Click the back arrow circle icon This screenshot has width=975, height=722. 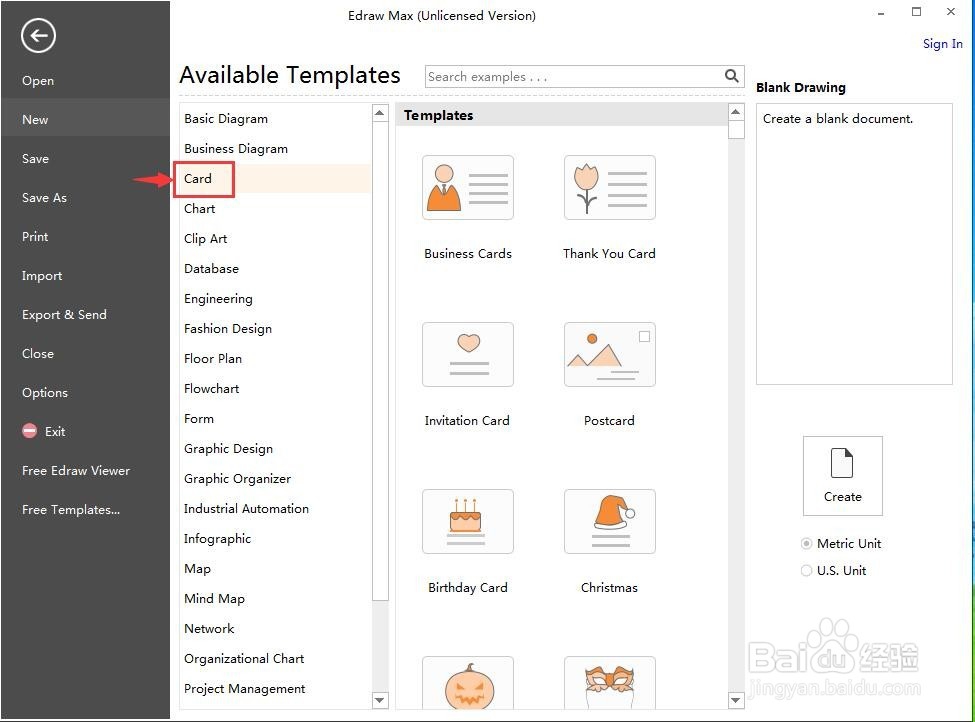click(38, 36)
